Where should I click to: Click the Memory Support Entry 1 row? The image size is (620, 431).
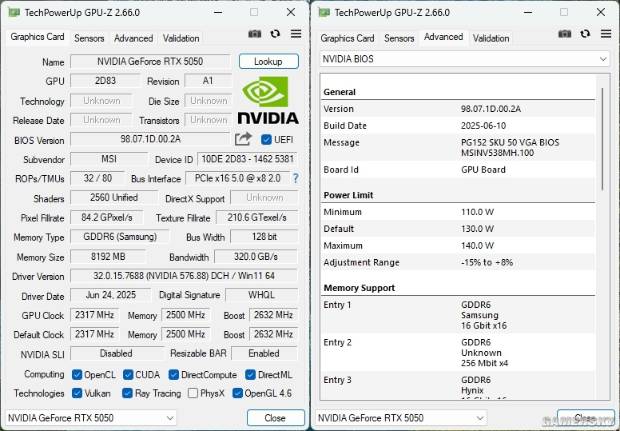click(458, 315)
